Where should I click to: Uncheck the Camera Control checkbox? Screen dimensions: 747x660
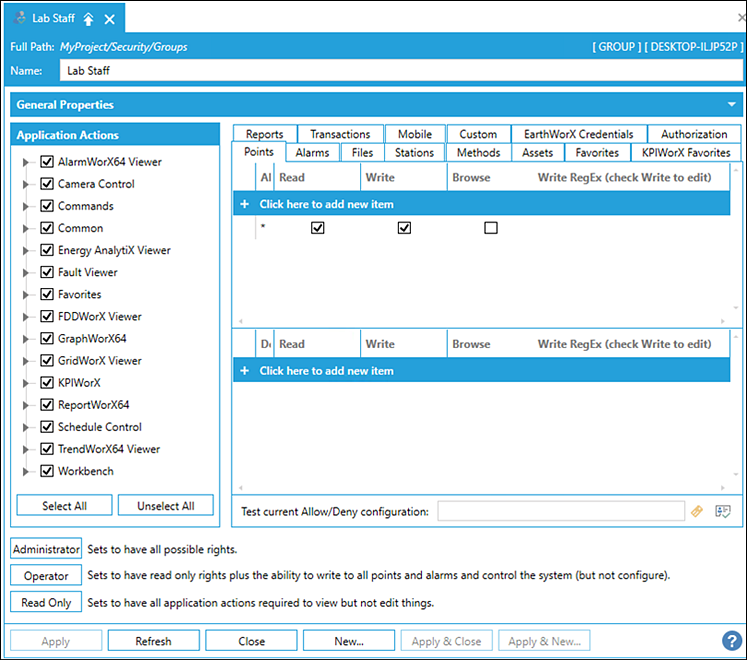(47, 184)
